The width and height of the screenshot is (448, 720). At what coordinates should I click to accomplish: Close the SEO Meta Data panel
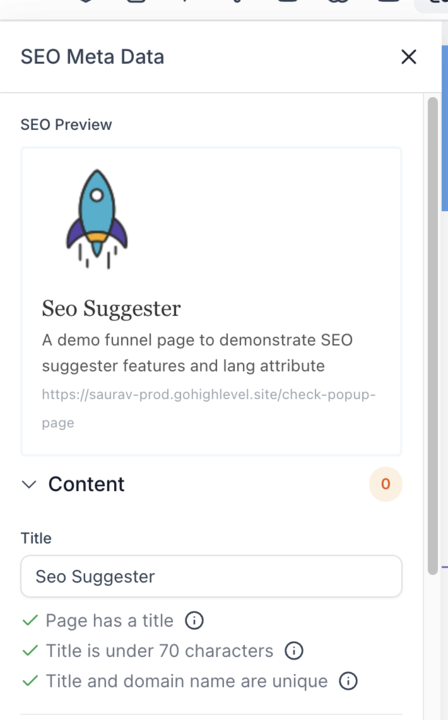[x=409, y=57]
